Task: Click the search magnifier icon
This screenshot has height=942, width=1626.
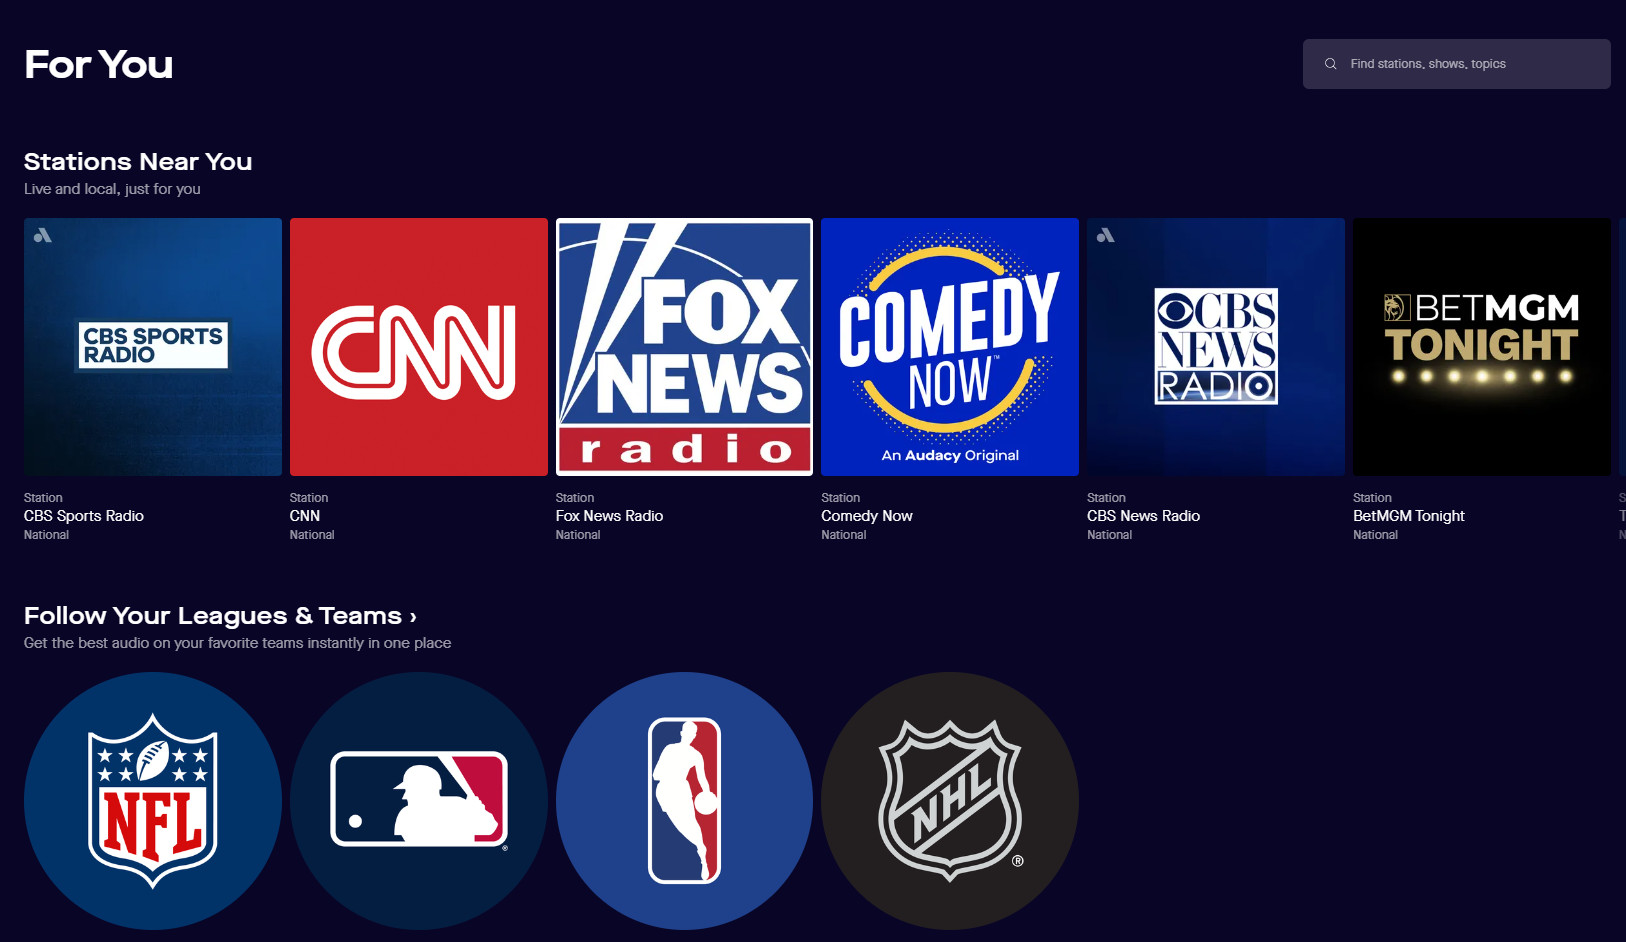Action: pos(1330,64)
